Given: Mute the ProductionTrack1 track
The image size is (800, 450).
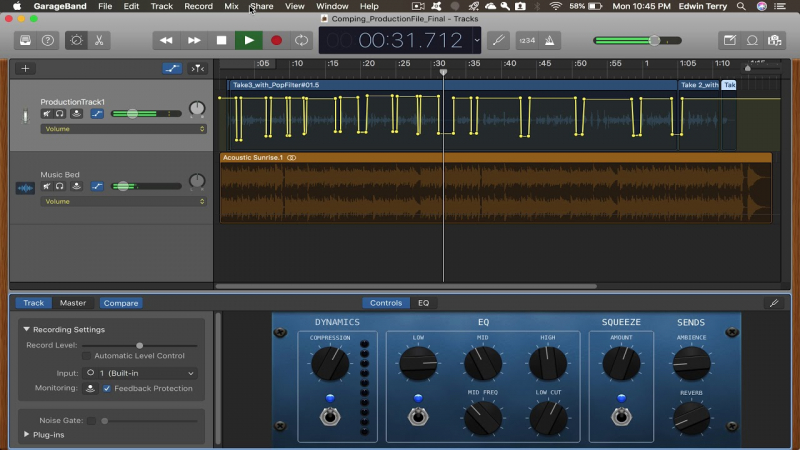Looking at the screenshot, I should point(46,114).
